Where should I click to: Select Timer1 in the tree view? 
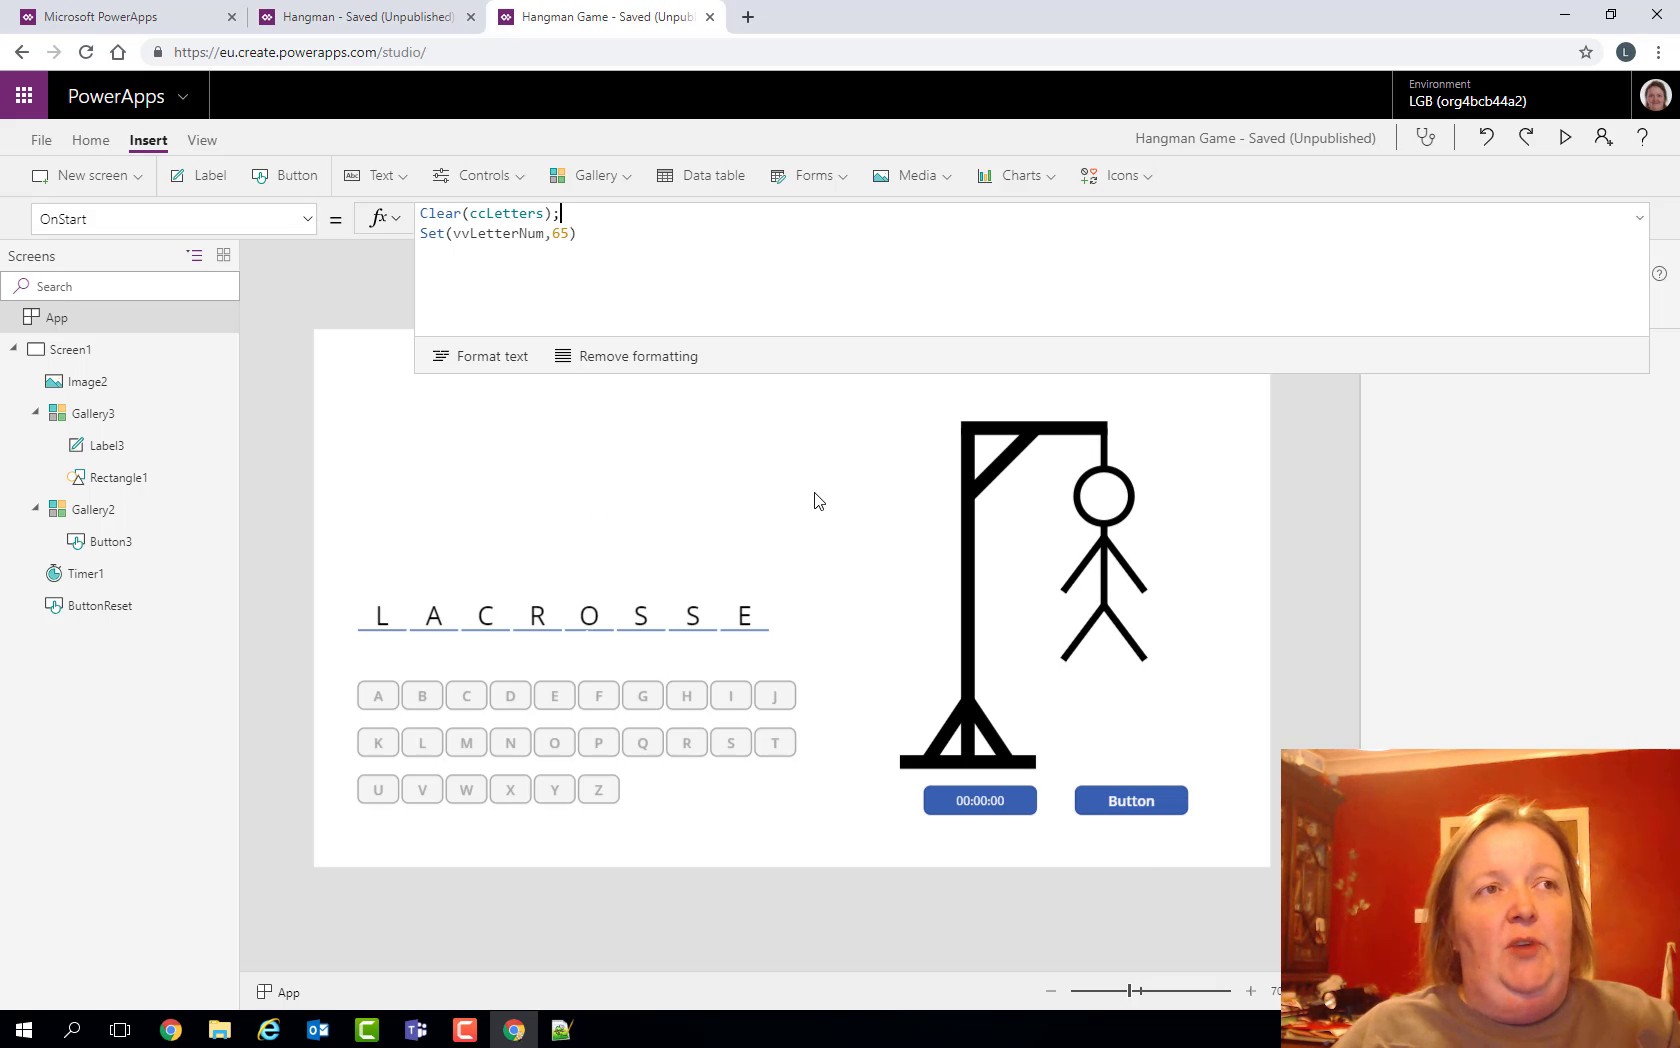(85, 574)
